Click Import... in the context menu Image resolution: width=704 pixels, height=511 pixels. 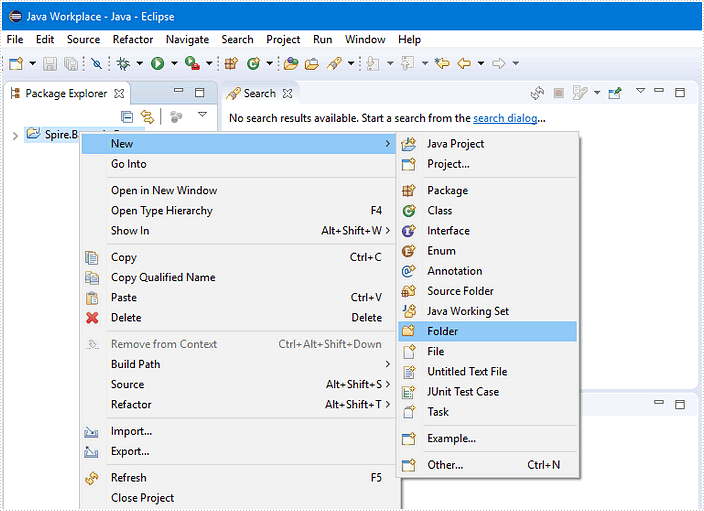click(238, 431)
